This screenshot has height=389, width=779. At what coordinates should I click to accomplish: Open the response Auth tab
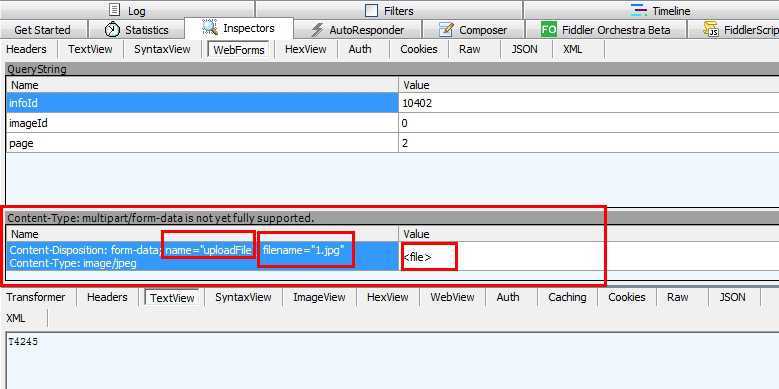click(x=508, y=297)
